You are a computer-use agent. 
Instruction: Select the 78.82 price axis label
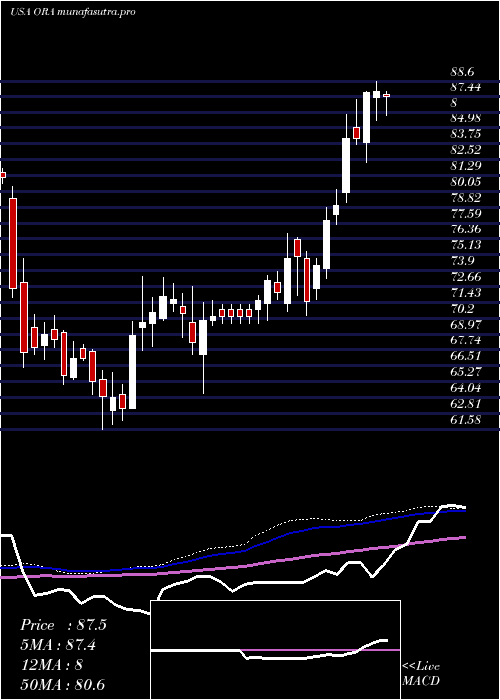[x=466, y=198]
